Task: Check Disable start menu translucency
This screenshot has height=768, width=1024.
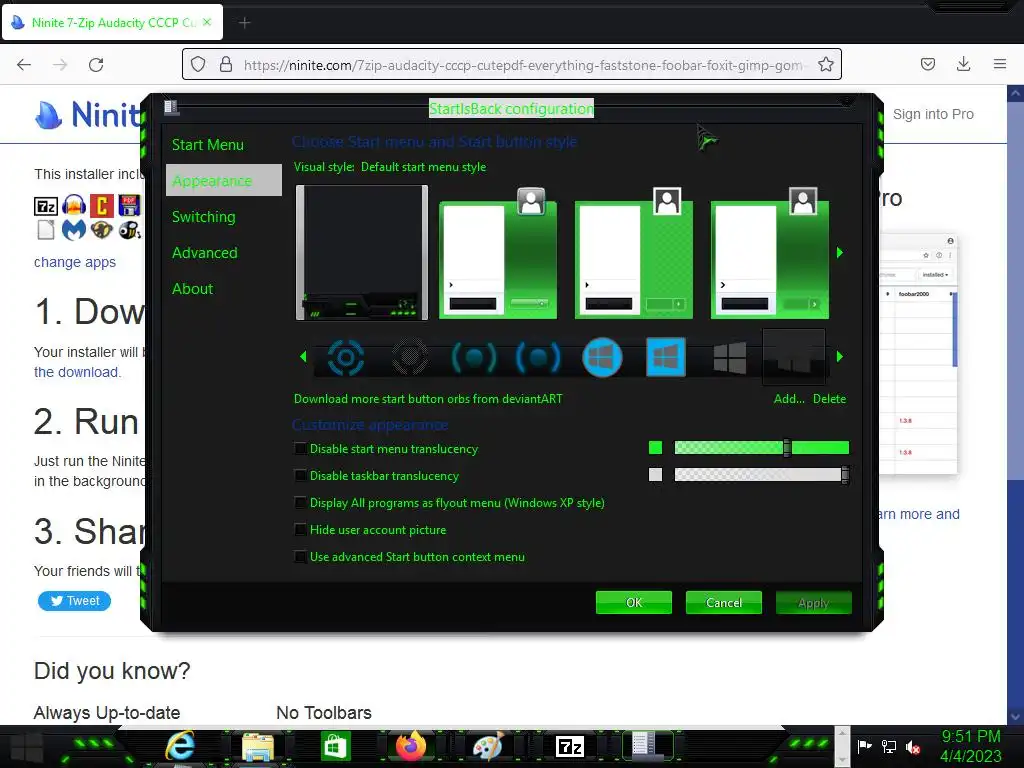Action: (x=300, y=449)
